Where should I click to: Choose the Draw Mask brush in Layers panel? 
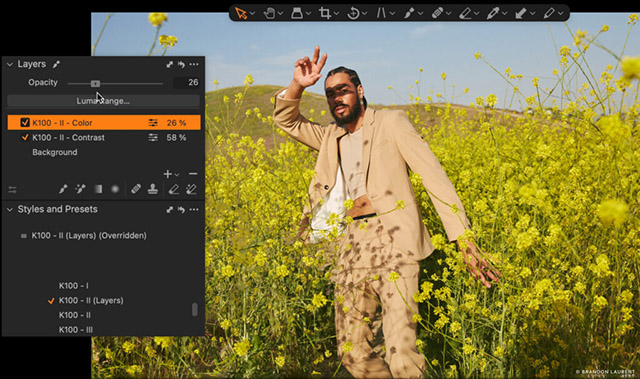pos(63,189)
